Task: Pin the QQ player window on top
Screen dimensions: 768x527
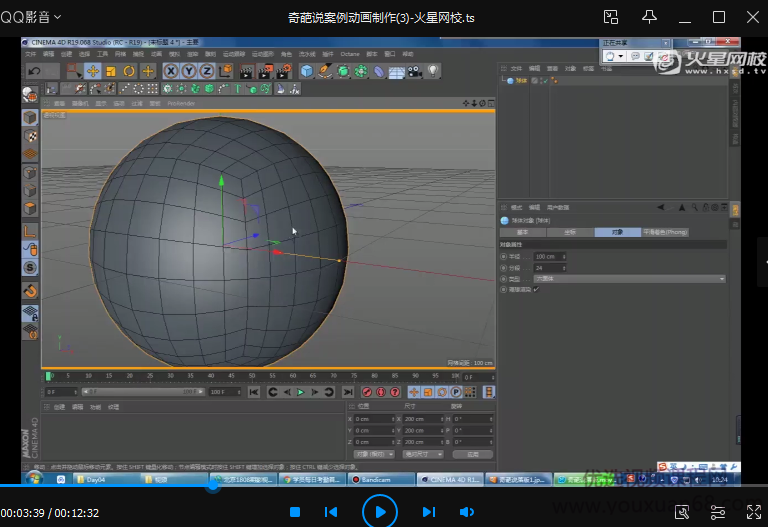Action: coord(649,17)
